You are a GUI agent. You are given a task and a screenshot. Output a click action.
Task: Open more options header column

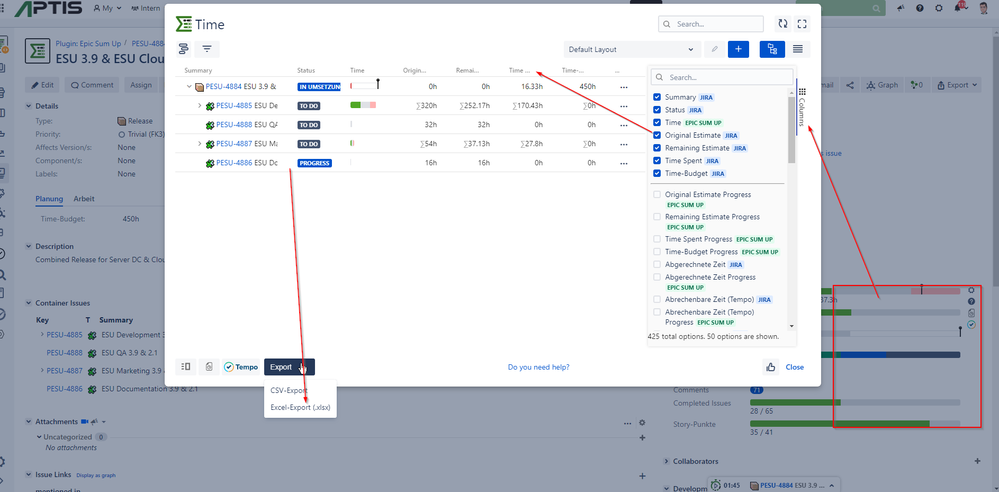coord(617,71)
